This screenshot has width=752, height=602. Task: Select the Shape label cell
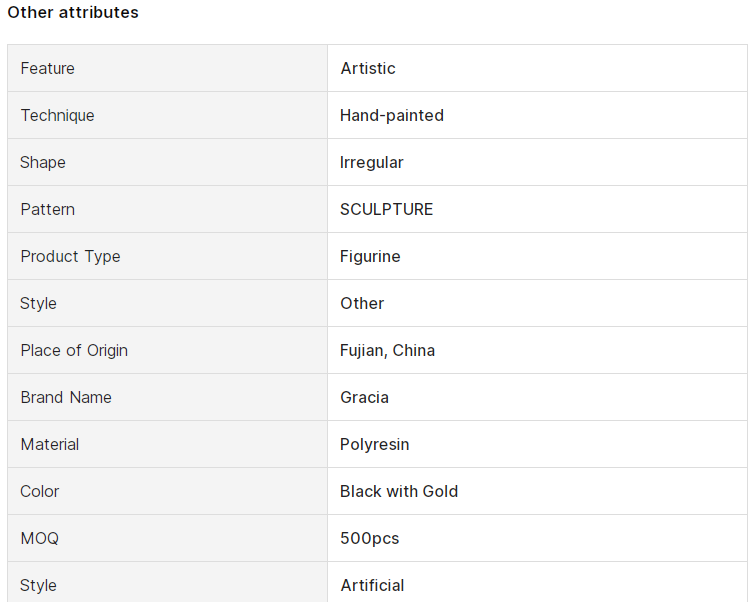pyautogui.click(x=167, y=162)
